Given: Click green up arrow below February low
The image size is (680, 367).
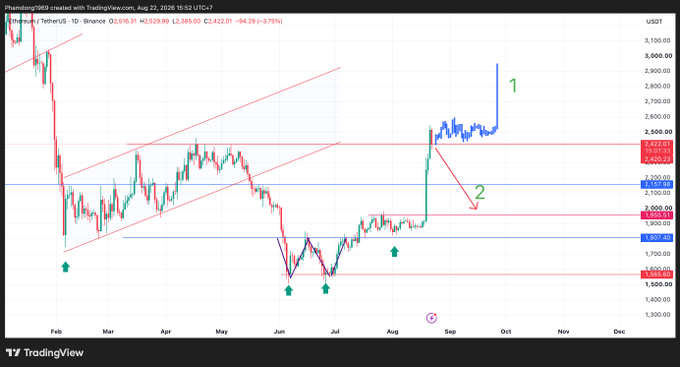Looking at the screenshot, I should (65, 266).
